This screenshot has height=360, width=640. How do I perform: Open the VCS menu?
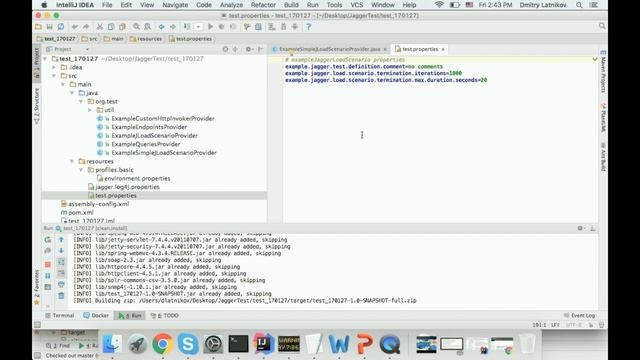(x=357, y=5)
